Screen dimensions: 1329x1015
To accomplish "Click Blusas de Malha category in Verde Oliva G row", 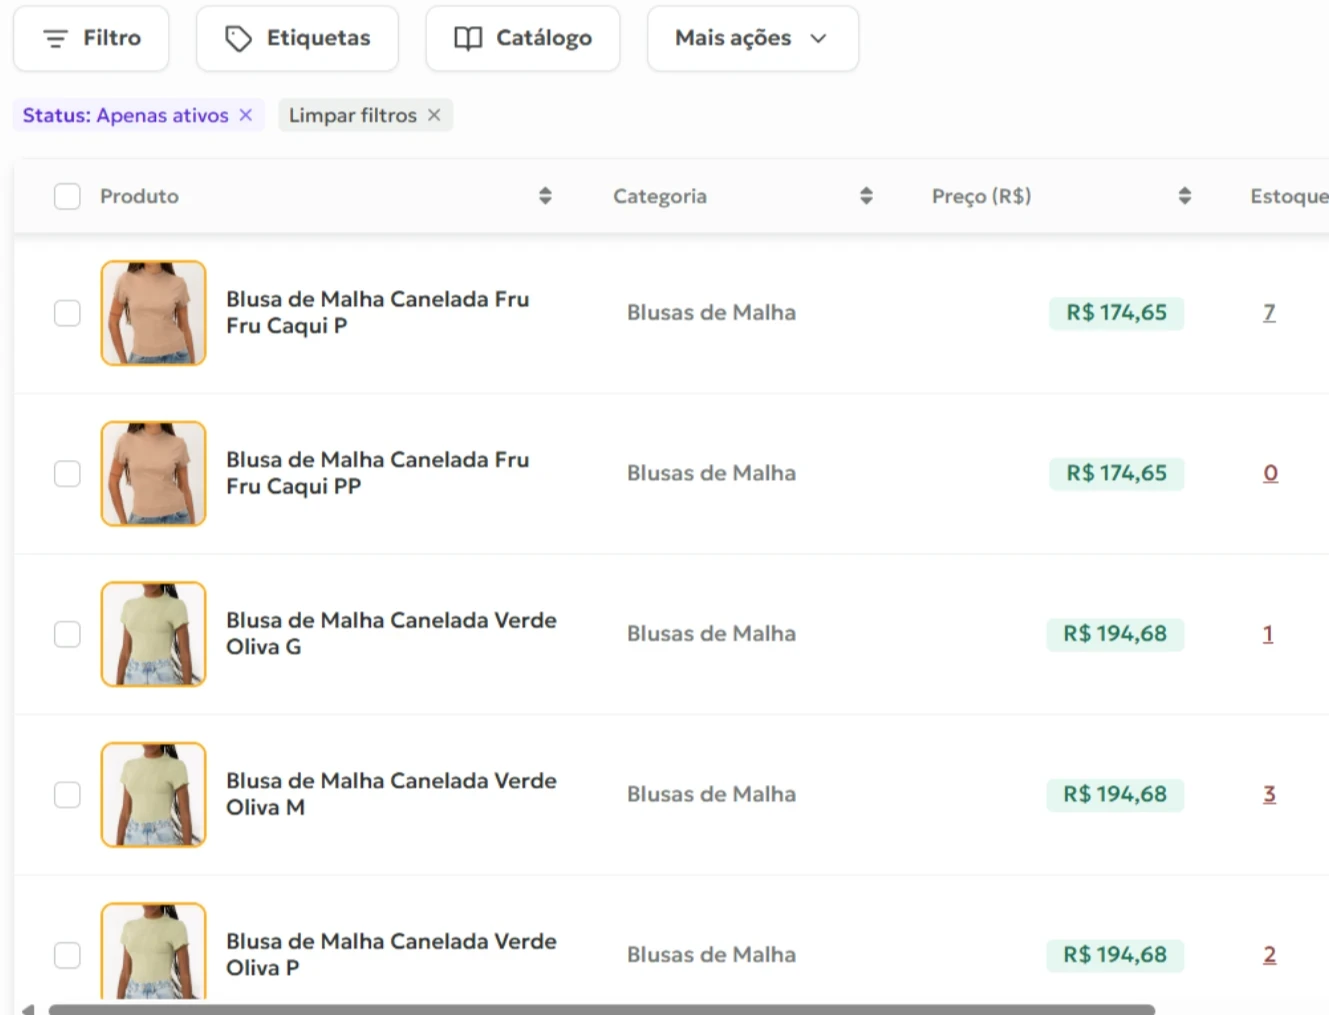I will coord(711,634).
